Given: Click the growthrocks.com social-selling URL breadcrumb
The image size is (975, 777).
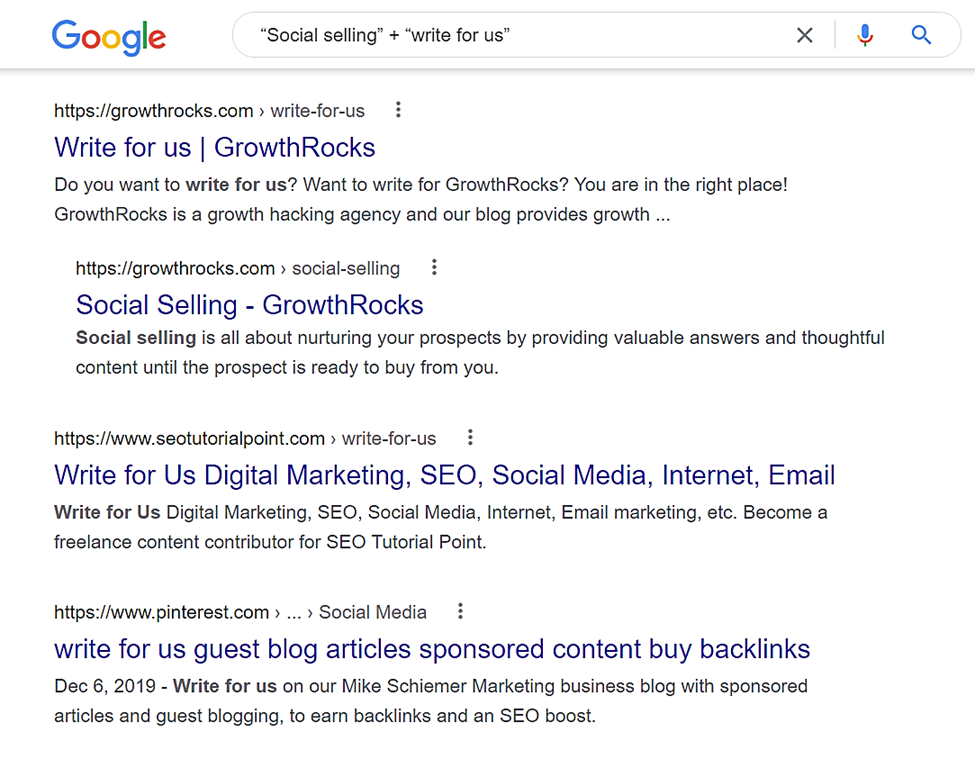Looking at the screenshot, I should click(x=238, y=269).
